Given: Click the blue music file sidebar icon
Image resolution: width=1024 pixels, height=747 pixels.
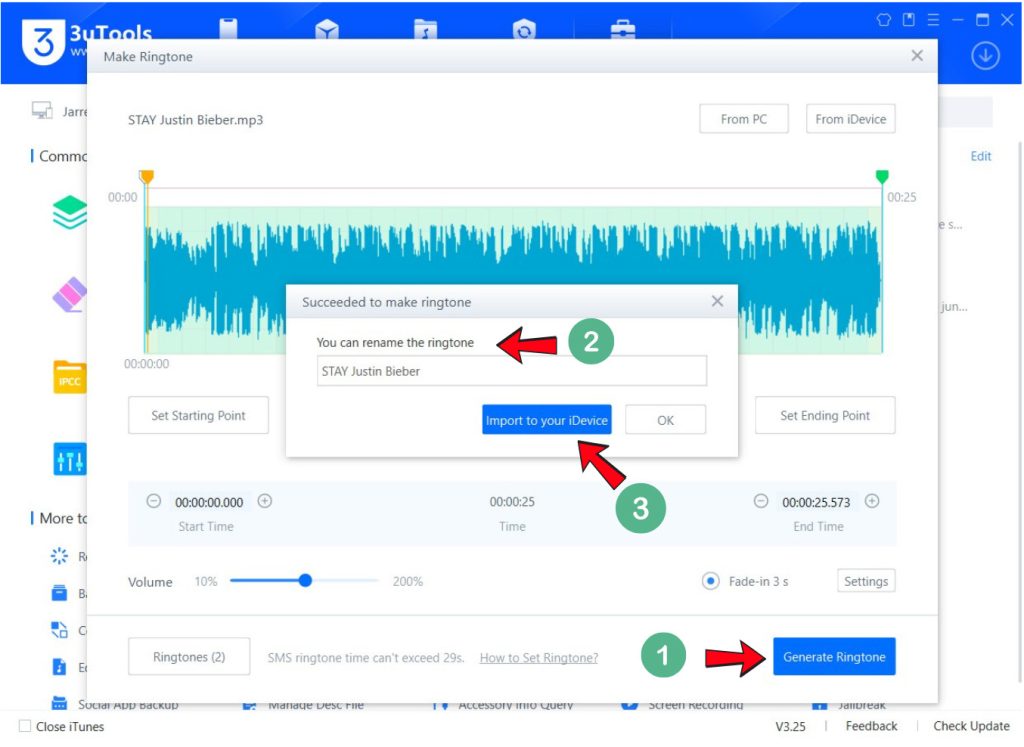Looking at the screenshot, I should click(59, 667).
